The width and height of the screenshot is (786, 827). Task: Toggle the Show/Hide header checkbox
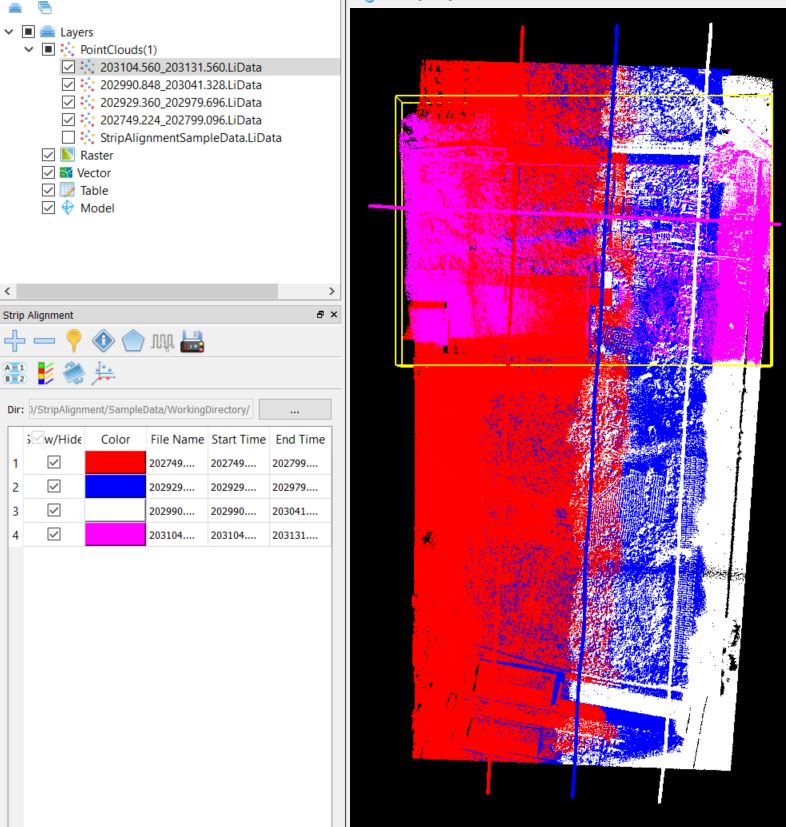(38, 437)
